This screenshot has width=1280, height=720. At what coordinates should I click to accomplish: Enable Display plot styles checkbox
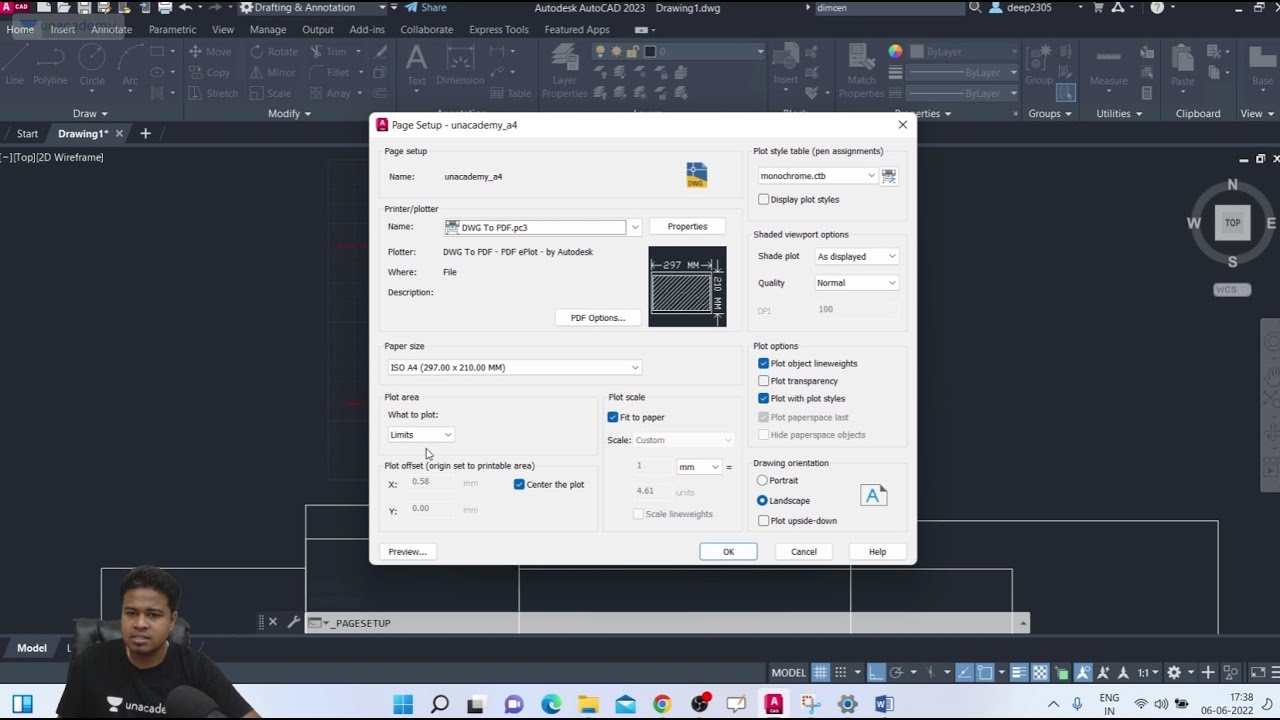764,200
